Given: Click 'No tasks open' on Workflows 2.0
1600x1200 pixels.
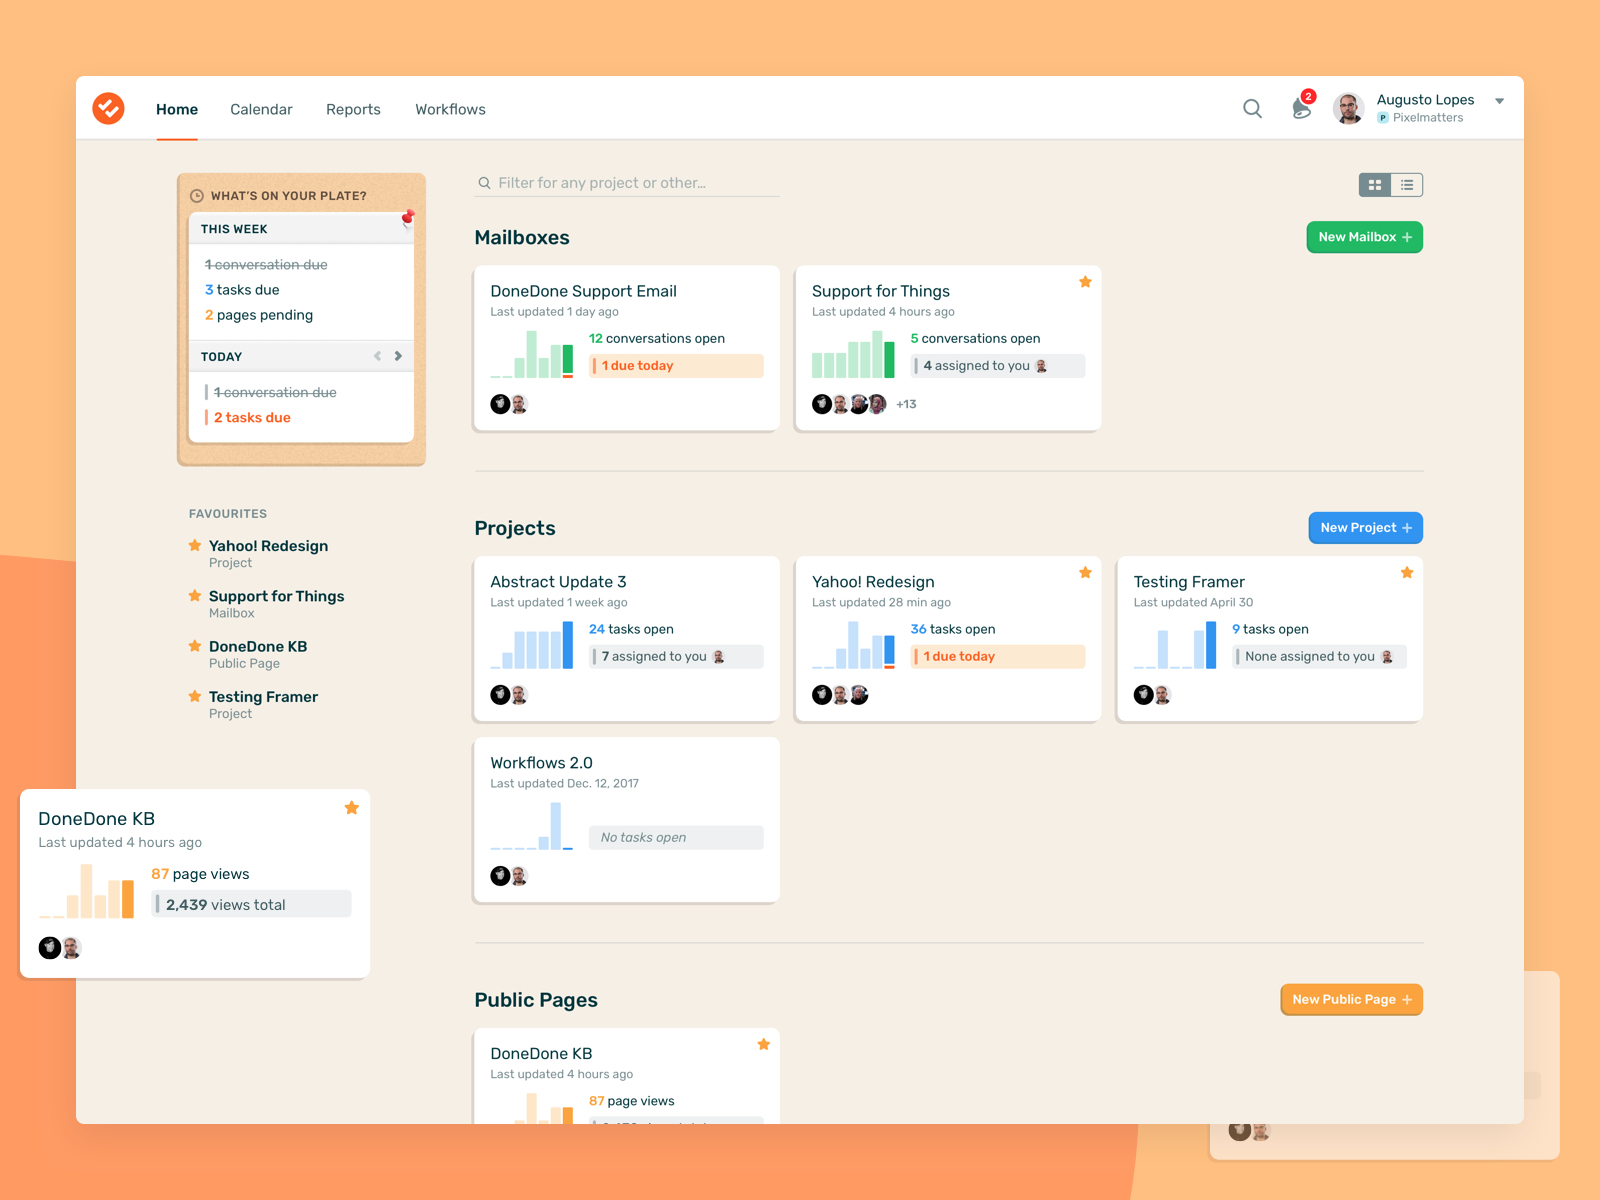Looking at the screenshot, I should pos(676,838).
